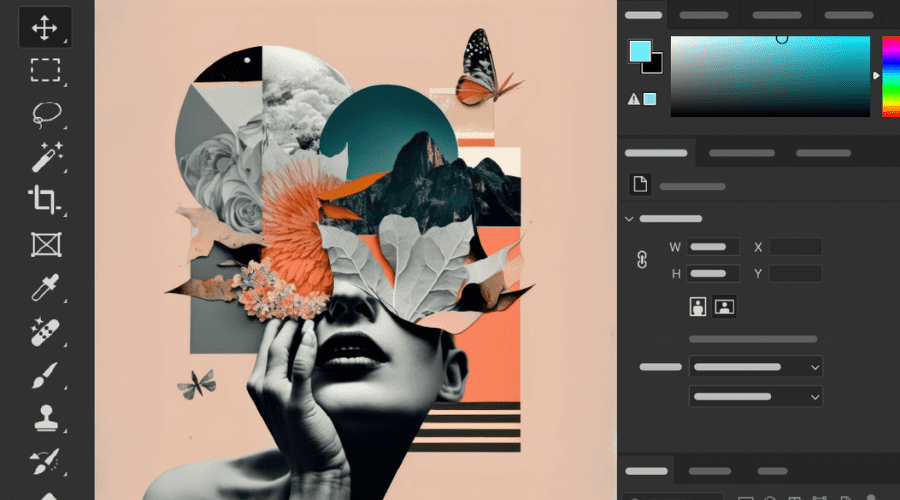Pick the Brush tool
Image resolution: width=900 pixels, height=500 pixels.
coord(45,375)
